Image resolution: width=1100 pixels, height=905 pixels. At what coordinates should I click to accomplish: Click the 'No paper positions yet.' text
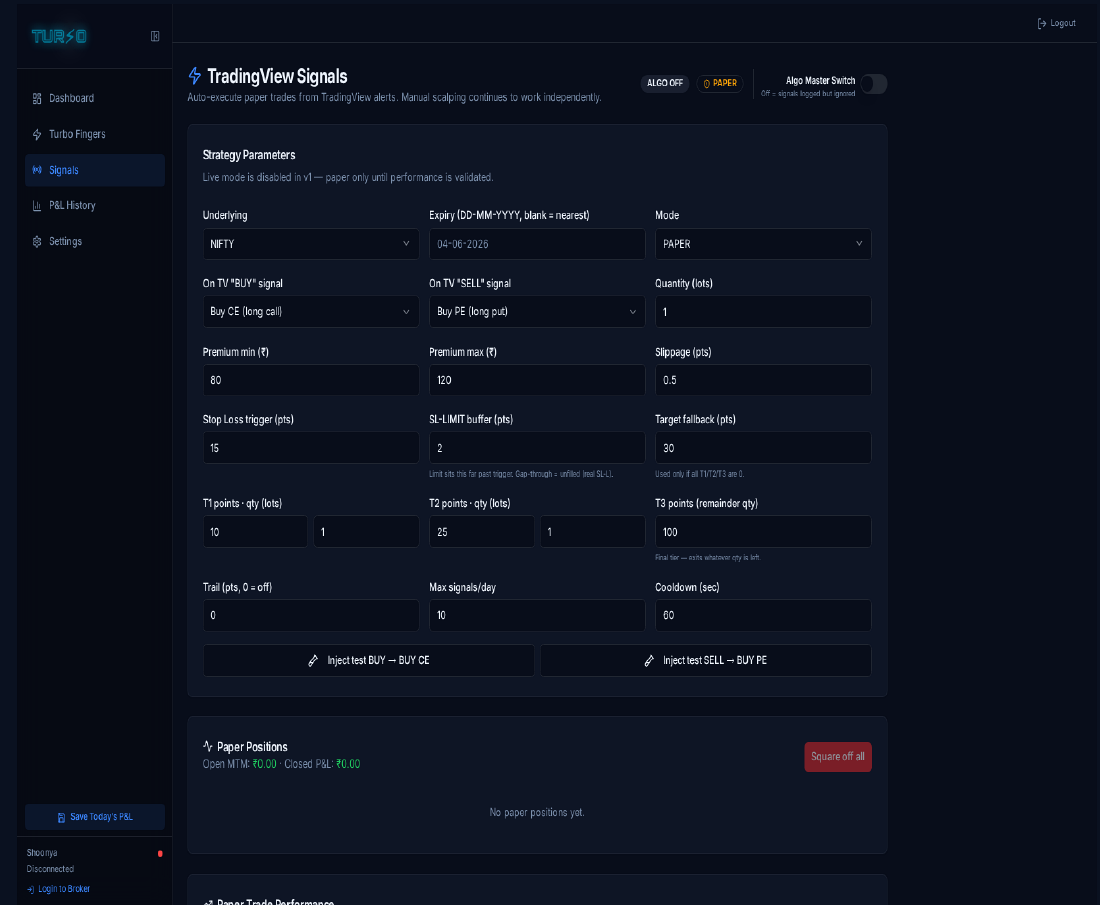click(x=537, y=812)
